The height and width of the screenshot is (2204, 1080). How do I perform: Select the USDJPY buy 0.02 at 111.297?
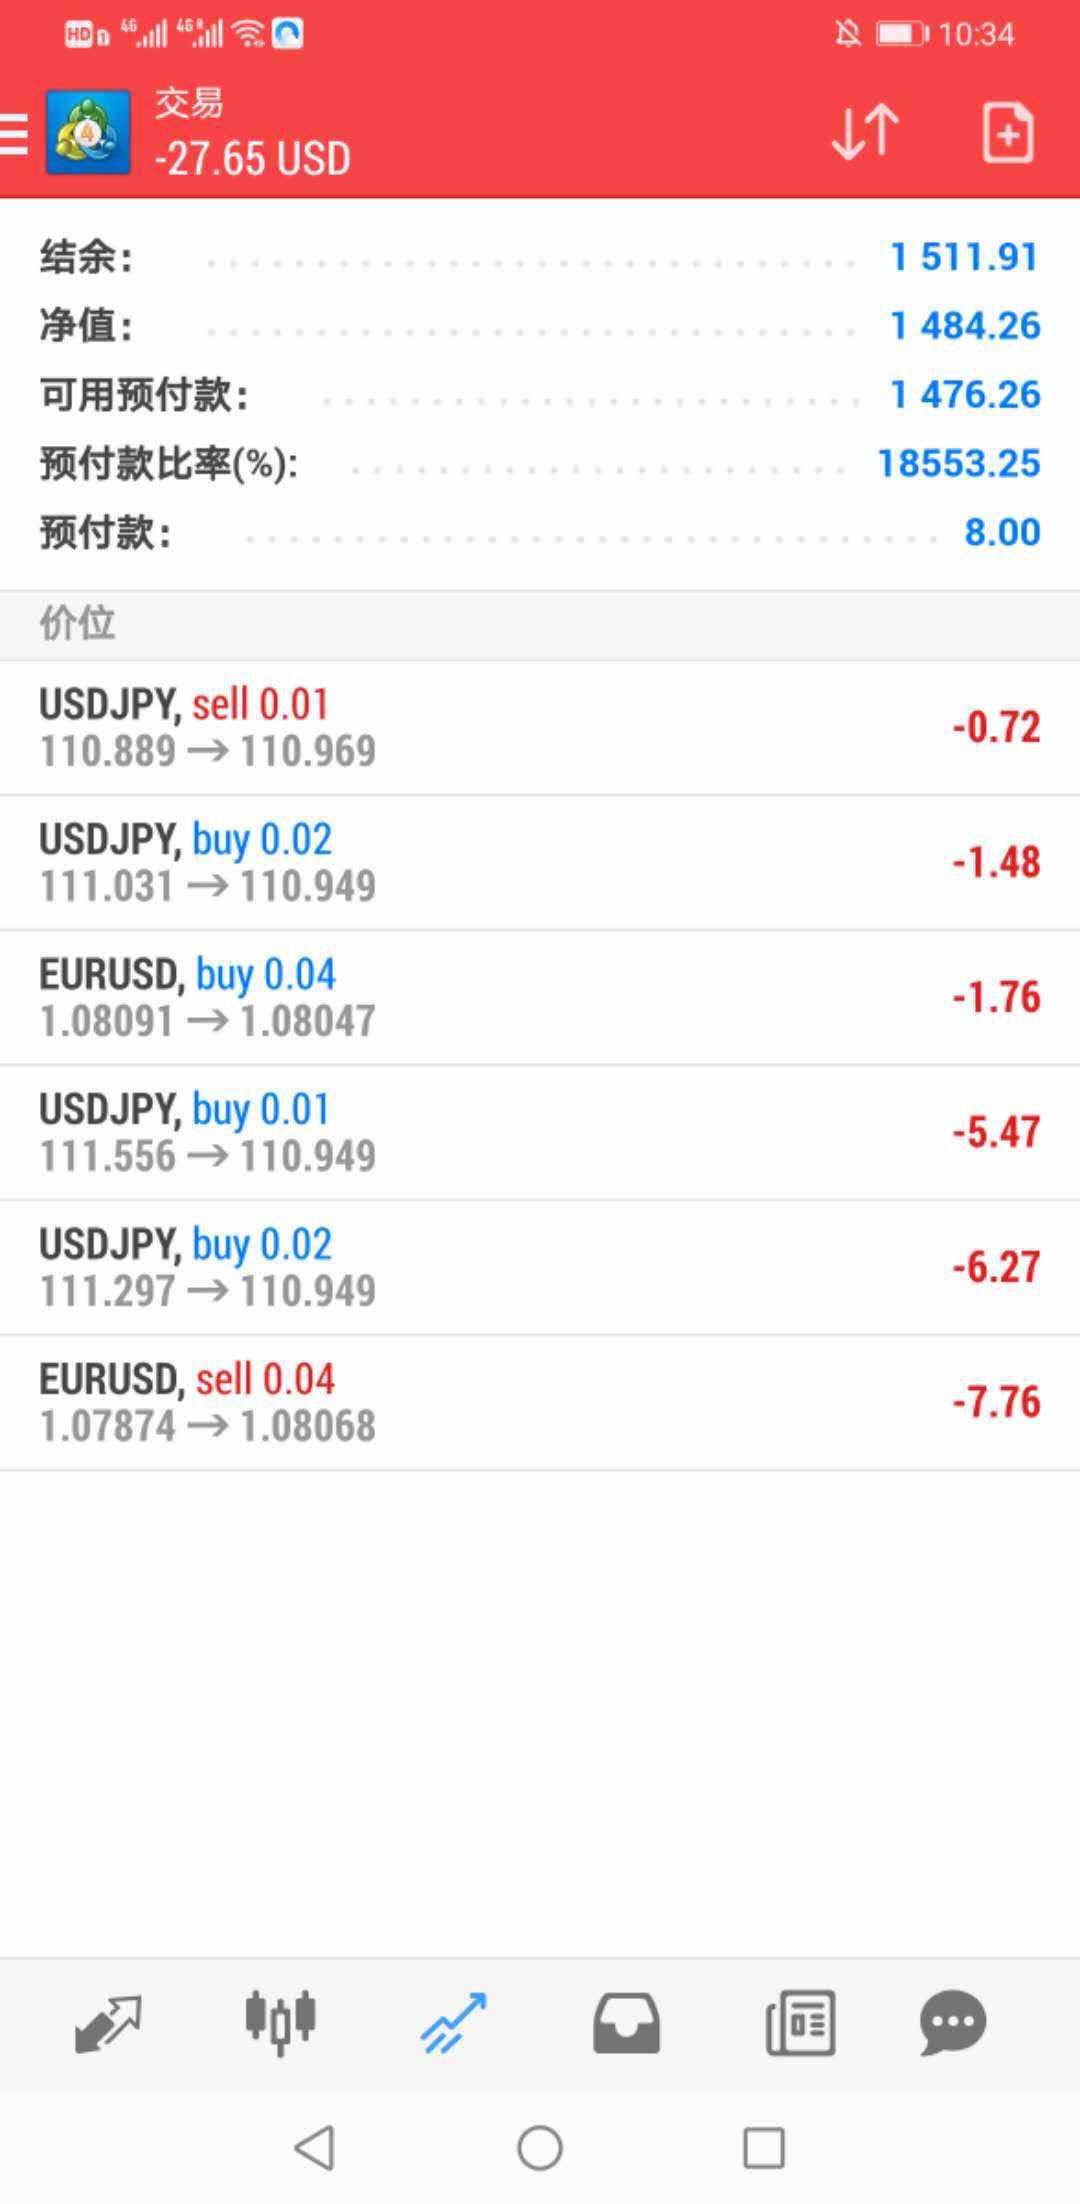click(x=540, y=1267)
